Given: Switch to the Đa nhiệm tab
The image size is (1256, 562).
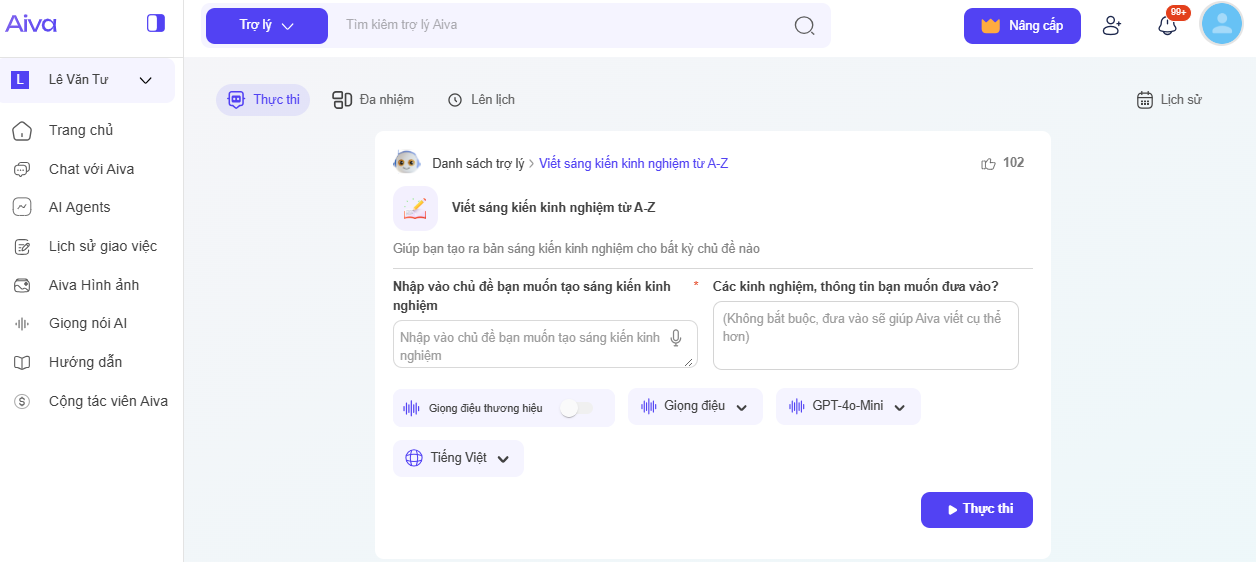Looking at the screenshot, I should coord(373,100).
